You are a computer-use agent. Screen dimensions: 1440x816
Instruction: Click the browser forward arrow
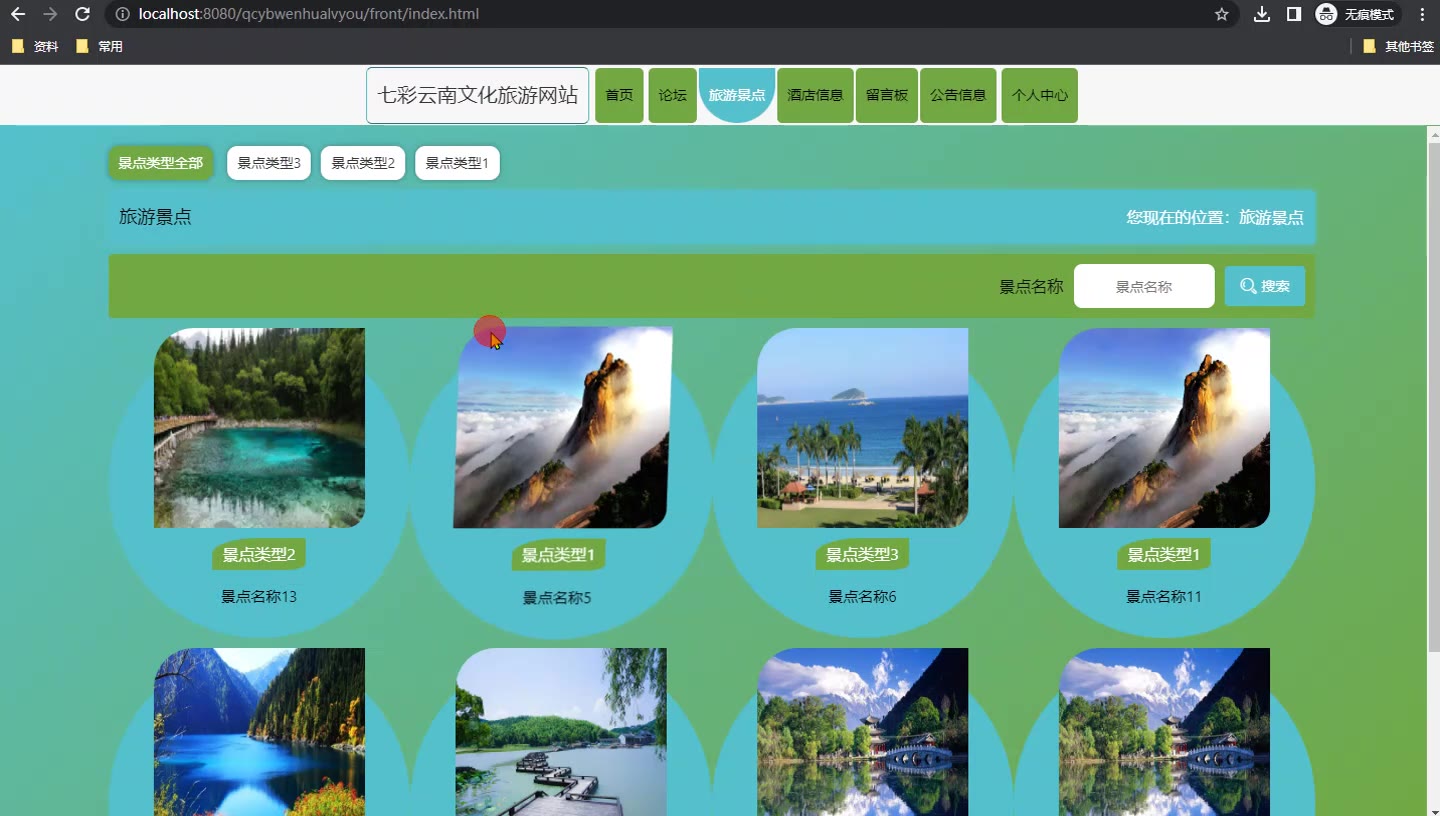click(x=51, y=14)
